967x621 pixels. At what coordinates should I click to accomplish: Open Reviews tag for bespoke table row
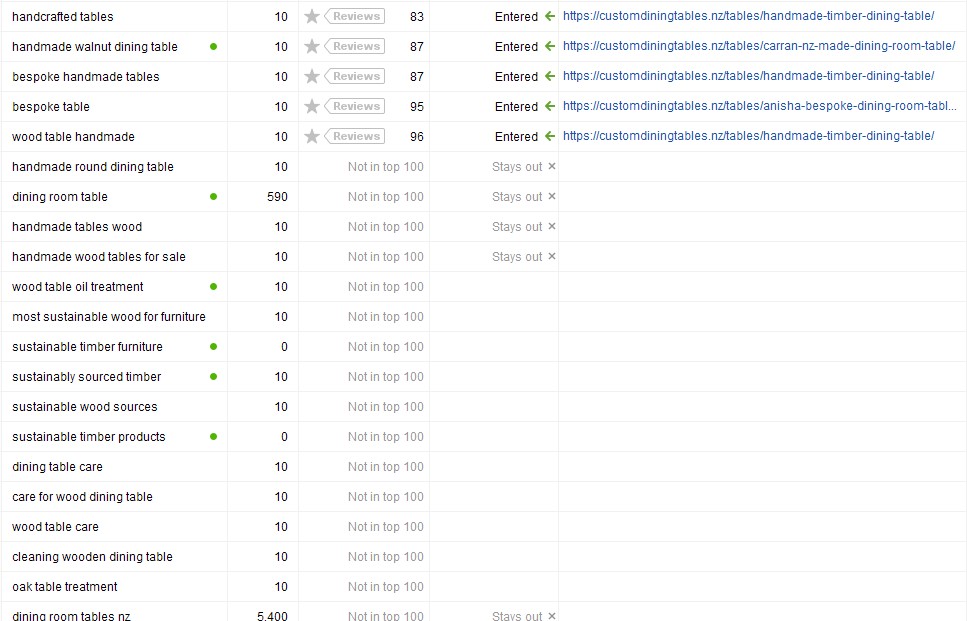tap(355, 107)
